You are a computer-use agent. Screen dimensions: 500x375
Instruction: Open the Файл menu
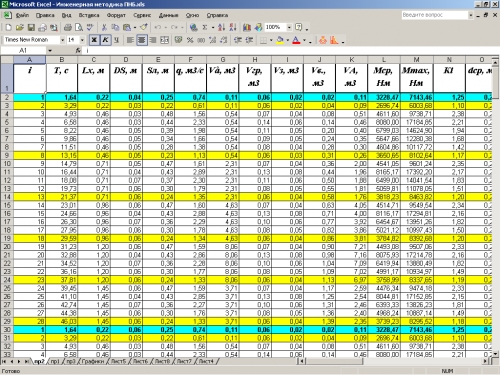pos(22,15)
